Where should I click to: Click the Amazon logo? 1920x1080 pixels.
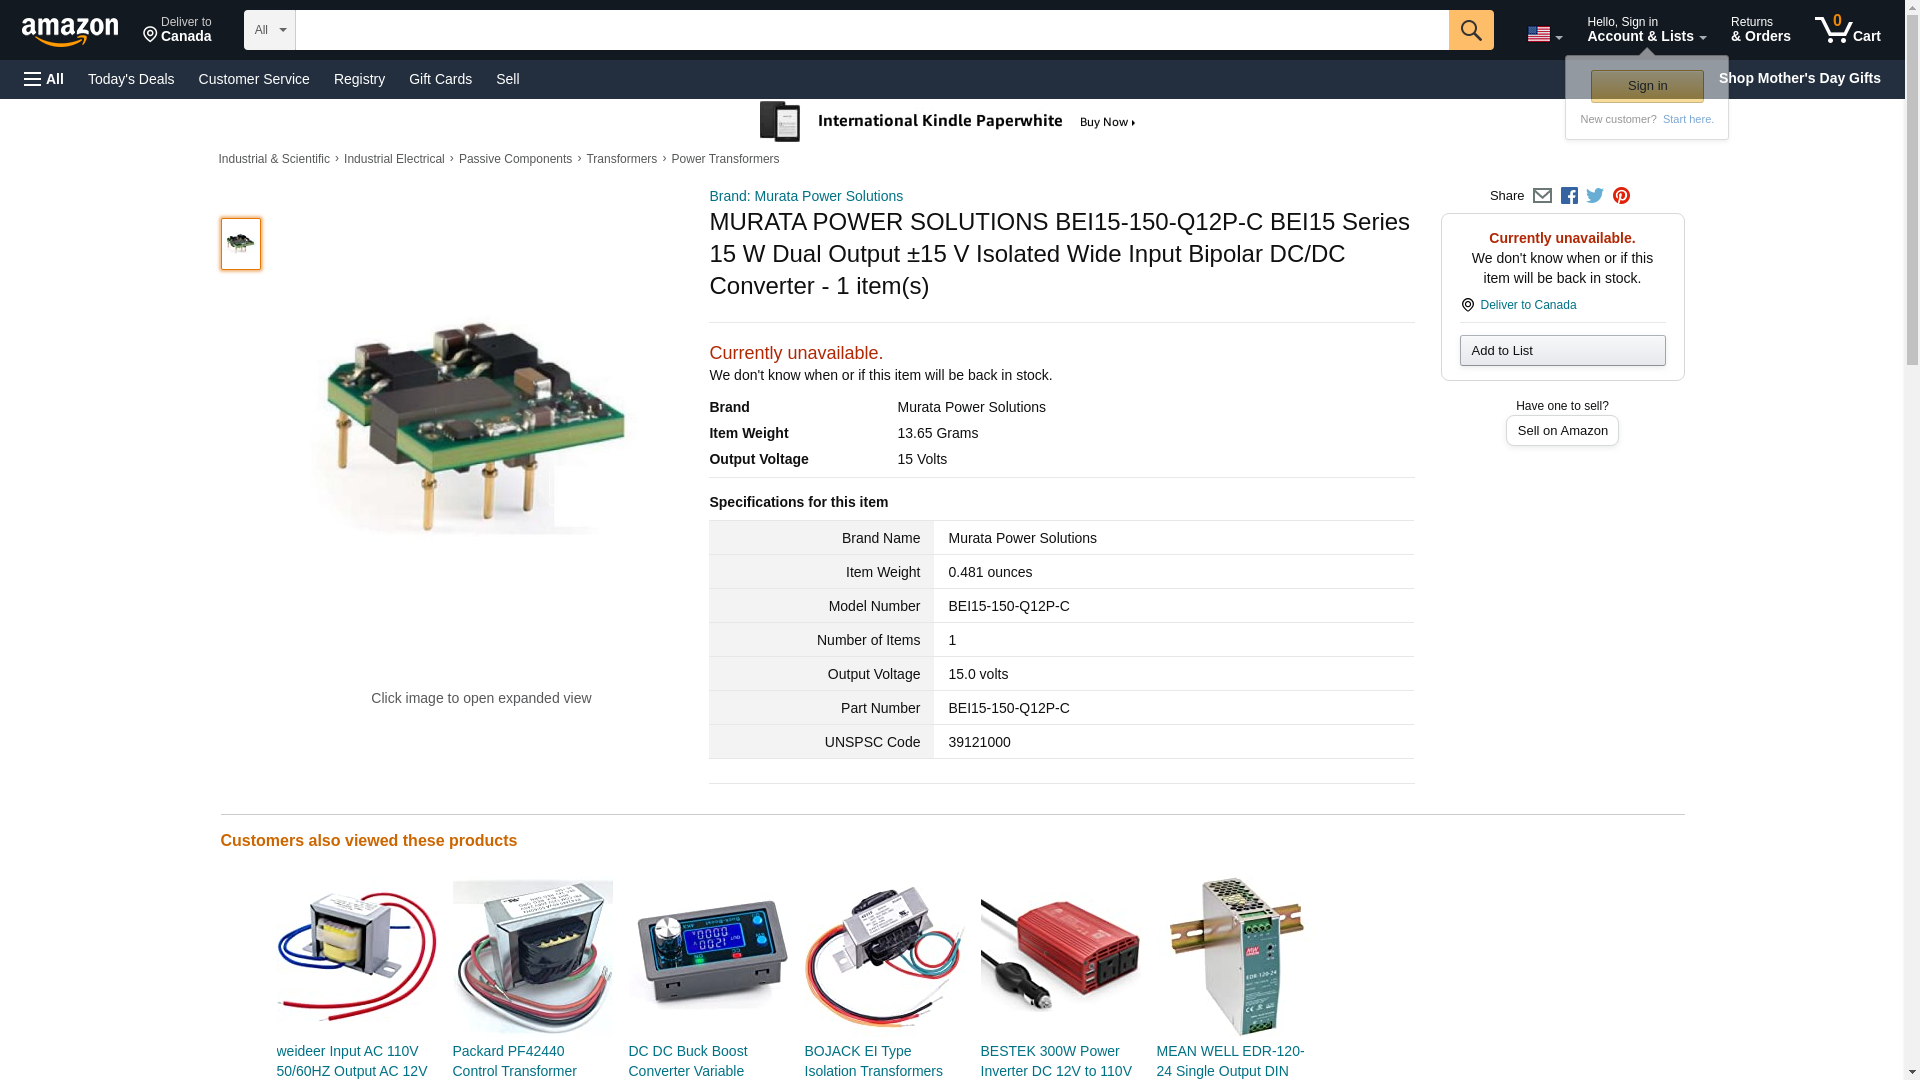point(70,31)
